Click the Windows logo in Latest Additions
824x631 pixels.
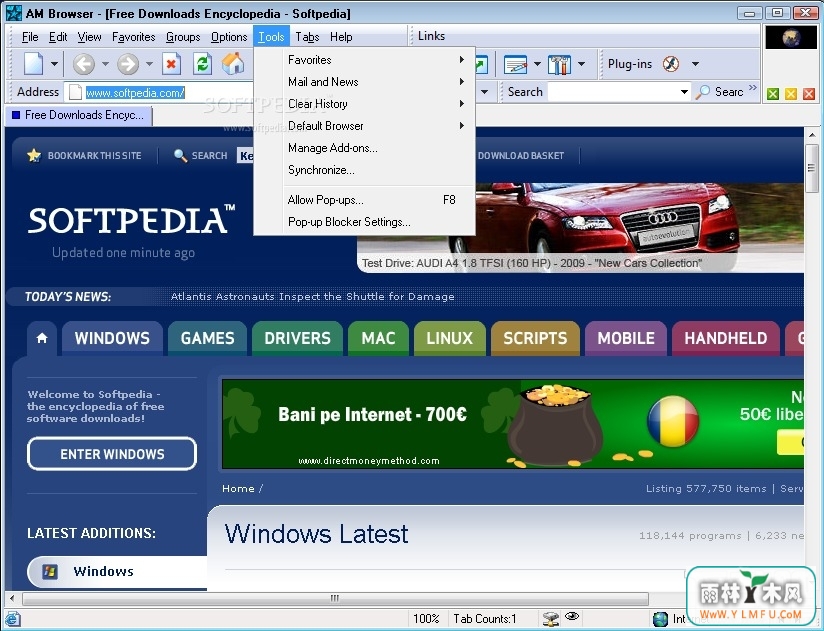[x=50, y=571]
